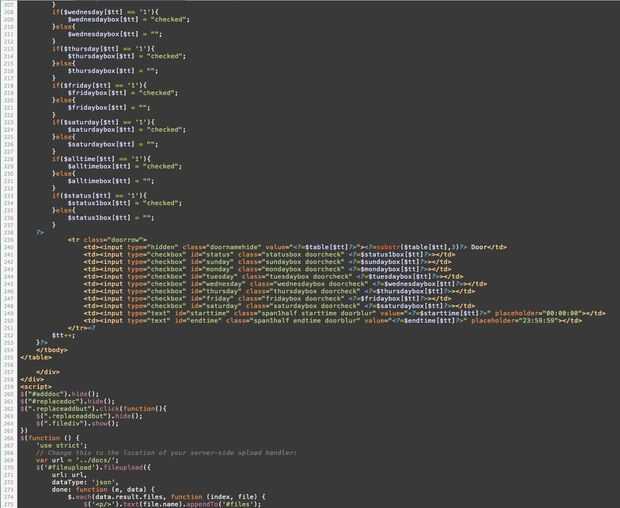Image resolution: width=620 pixels, height=508 pixels.
Task: Click the closing </tr><? line
Action: [x=81, y=328]
